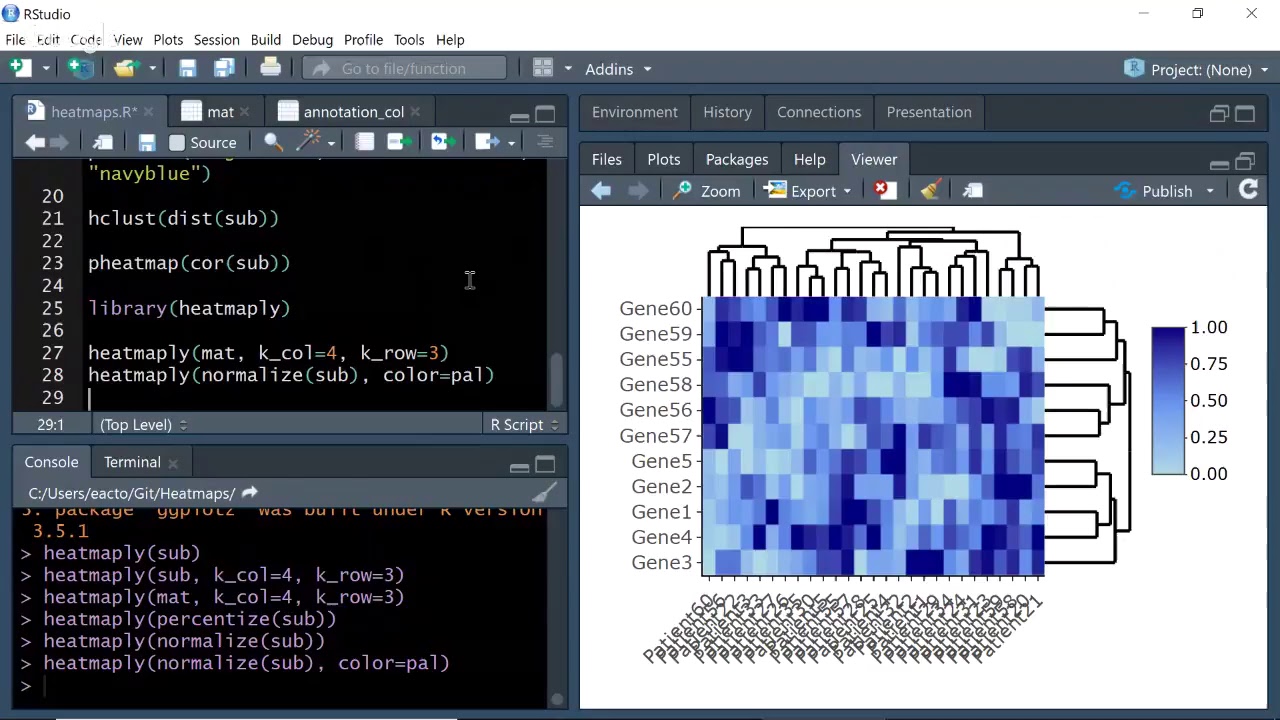Print the current file
The image size is (1280, 720).
coord(270,68)
